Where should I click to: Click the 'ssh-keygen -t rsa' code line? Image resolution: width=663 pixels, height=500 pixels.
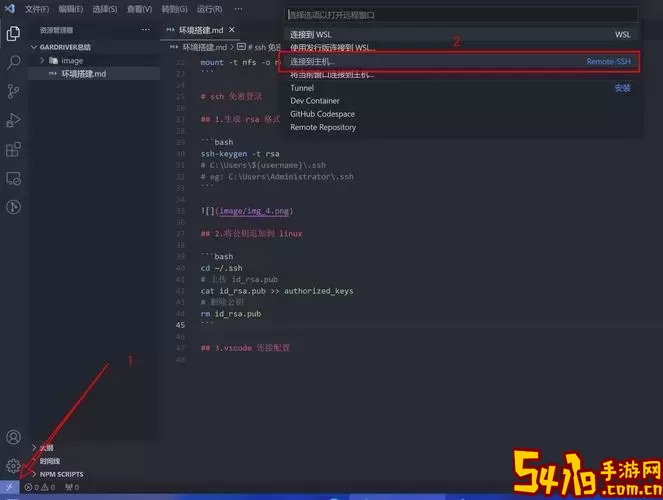(240, 154)
